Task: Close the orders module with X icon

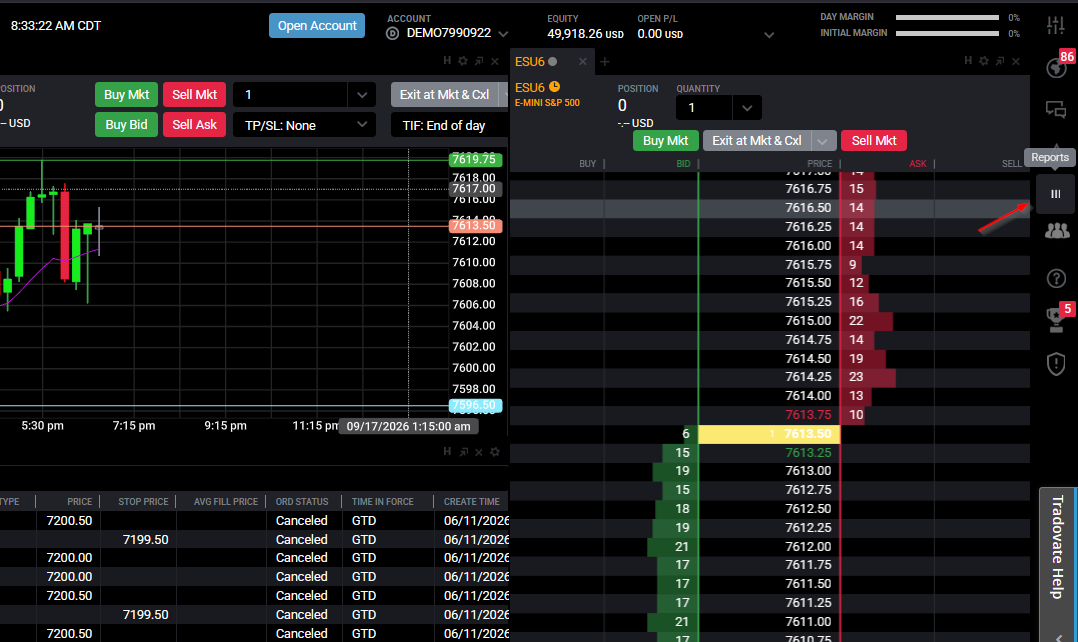Action: (x=479, y=452)
